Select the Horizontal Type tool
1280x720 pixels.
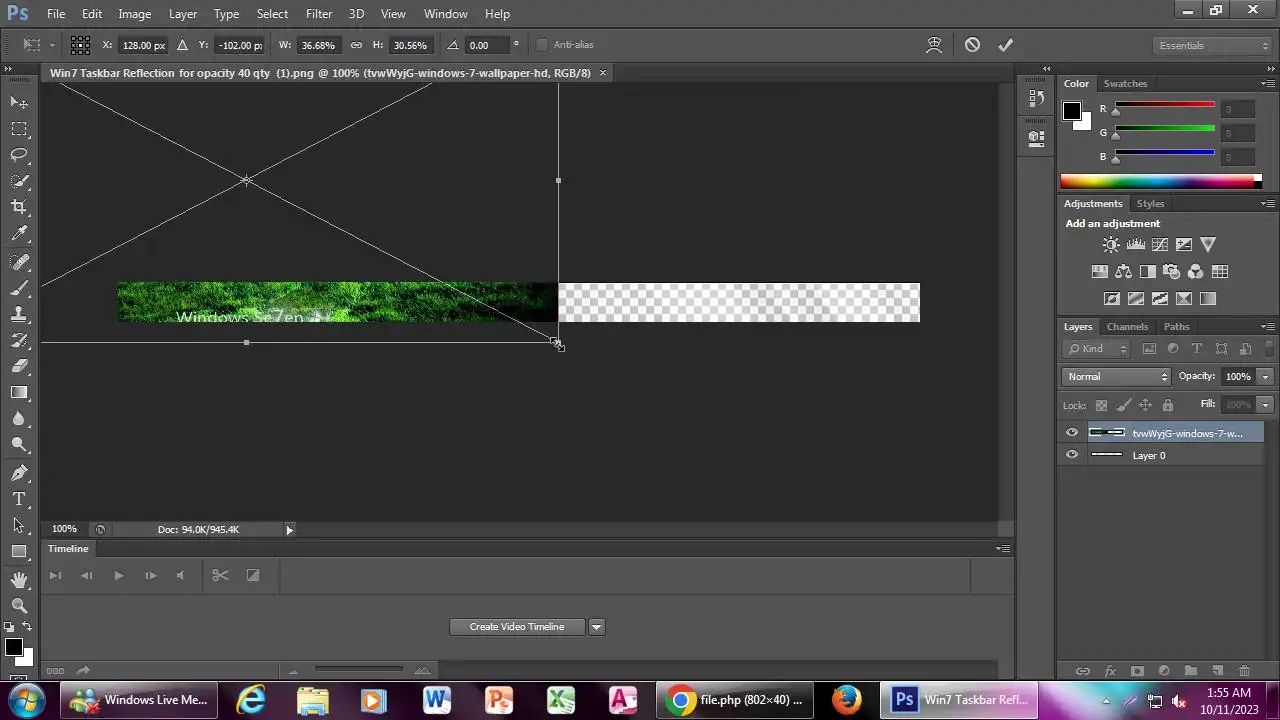pos(19,498)
